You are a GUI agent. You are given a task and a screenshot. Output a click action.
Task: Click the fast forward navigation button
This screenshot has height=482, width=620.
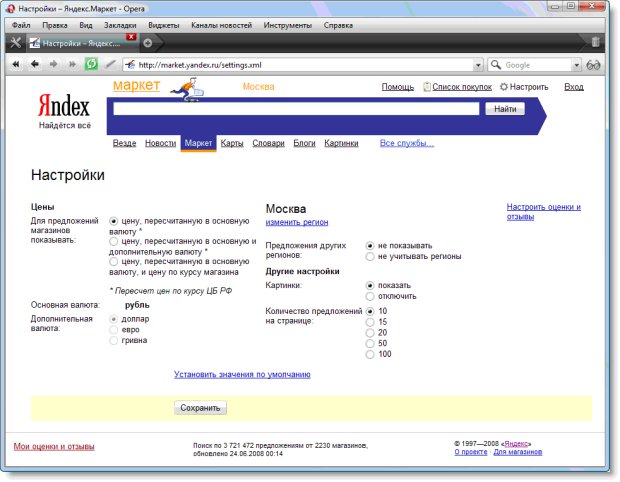[72, 64]
